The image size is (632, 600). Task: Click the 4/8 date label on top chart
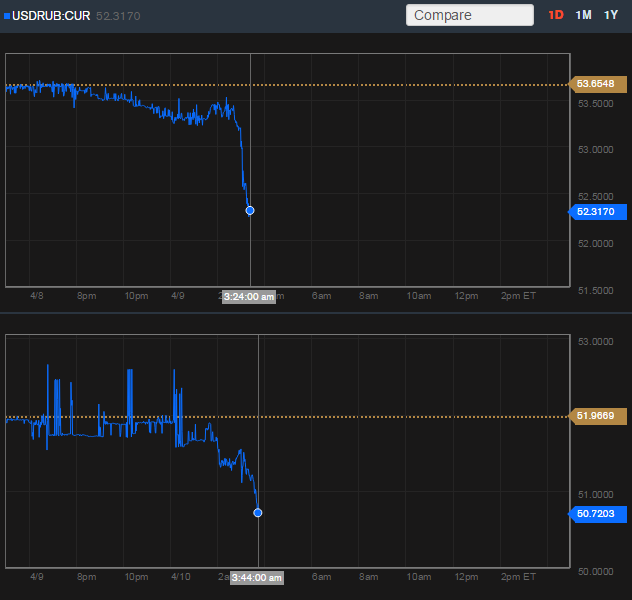tap(37, 296)
